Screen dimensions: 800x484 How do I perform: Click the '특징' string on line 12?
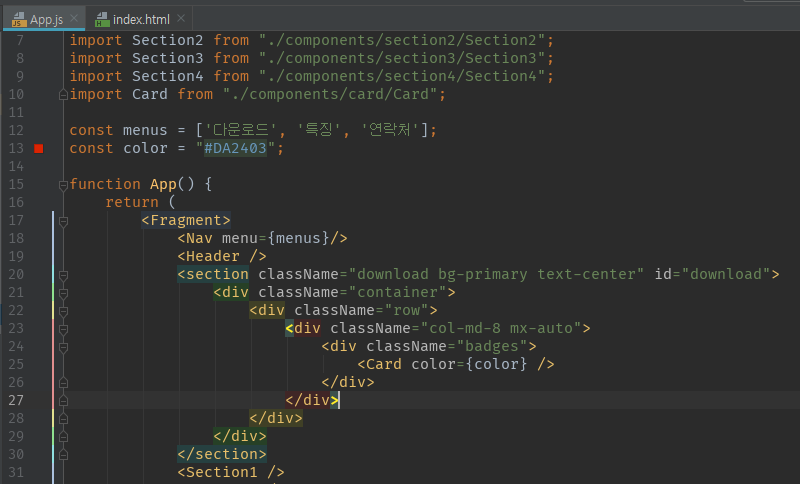click(x=318, y=131)
